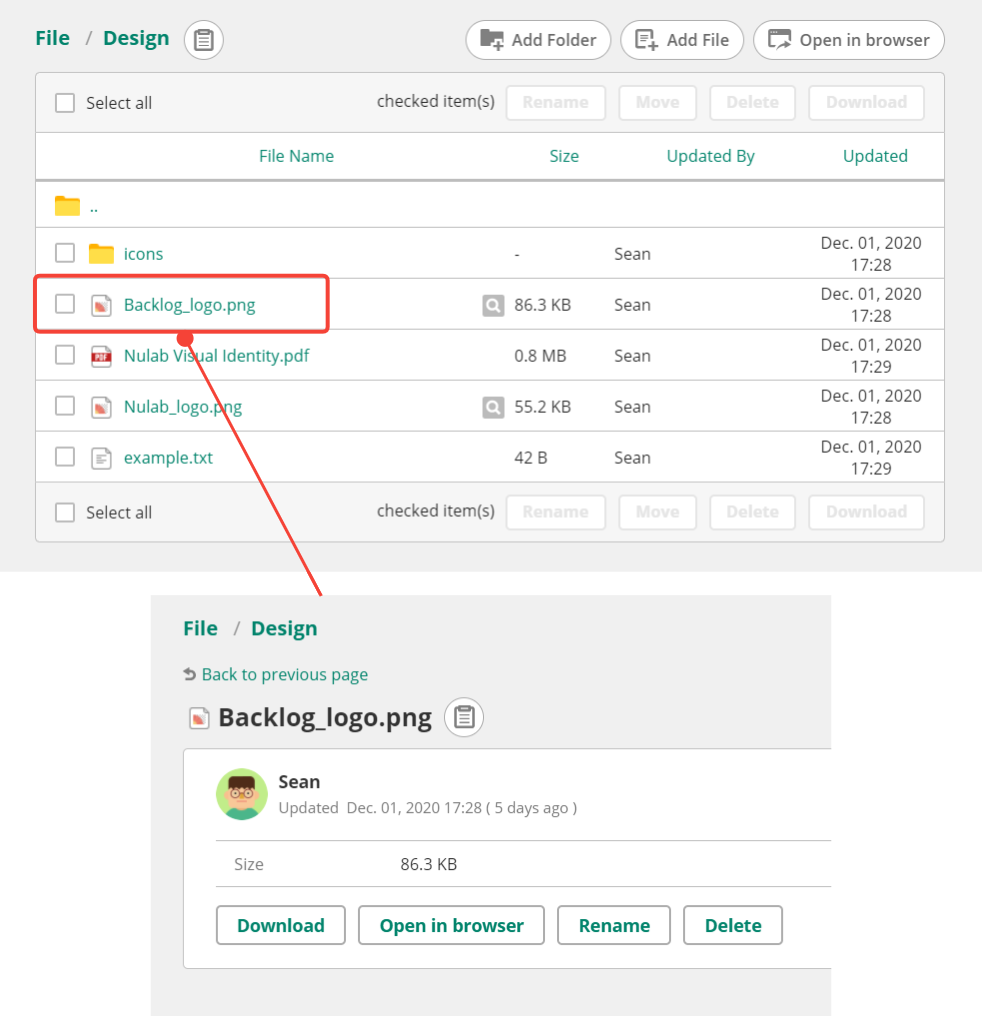983x1017 pixels.
Task: Click the Add Folder button
Action: point(538,40)
